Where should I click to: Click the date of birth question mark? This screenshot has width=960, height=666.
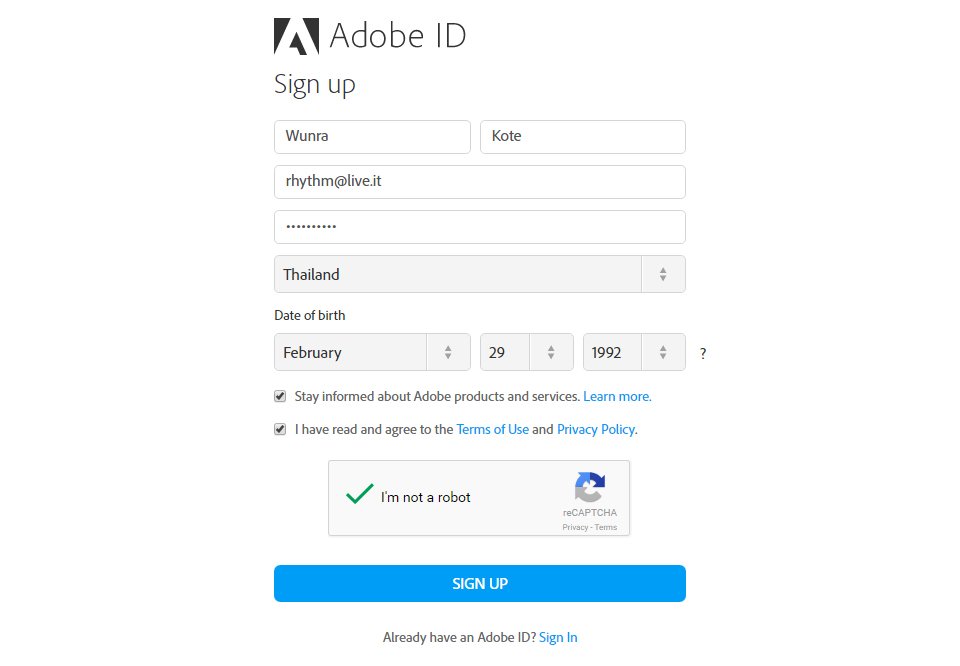pyautogui.click(x=703, y=353)
